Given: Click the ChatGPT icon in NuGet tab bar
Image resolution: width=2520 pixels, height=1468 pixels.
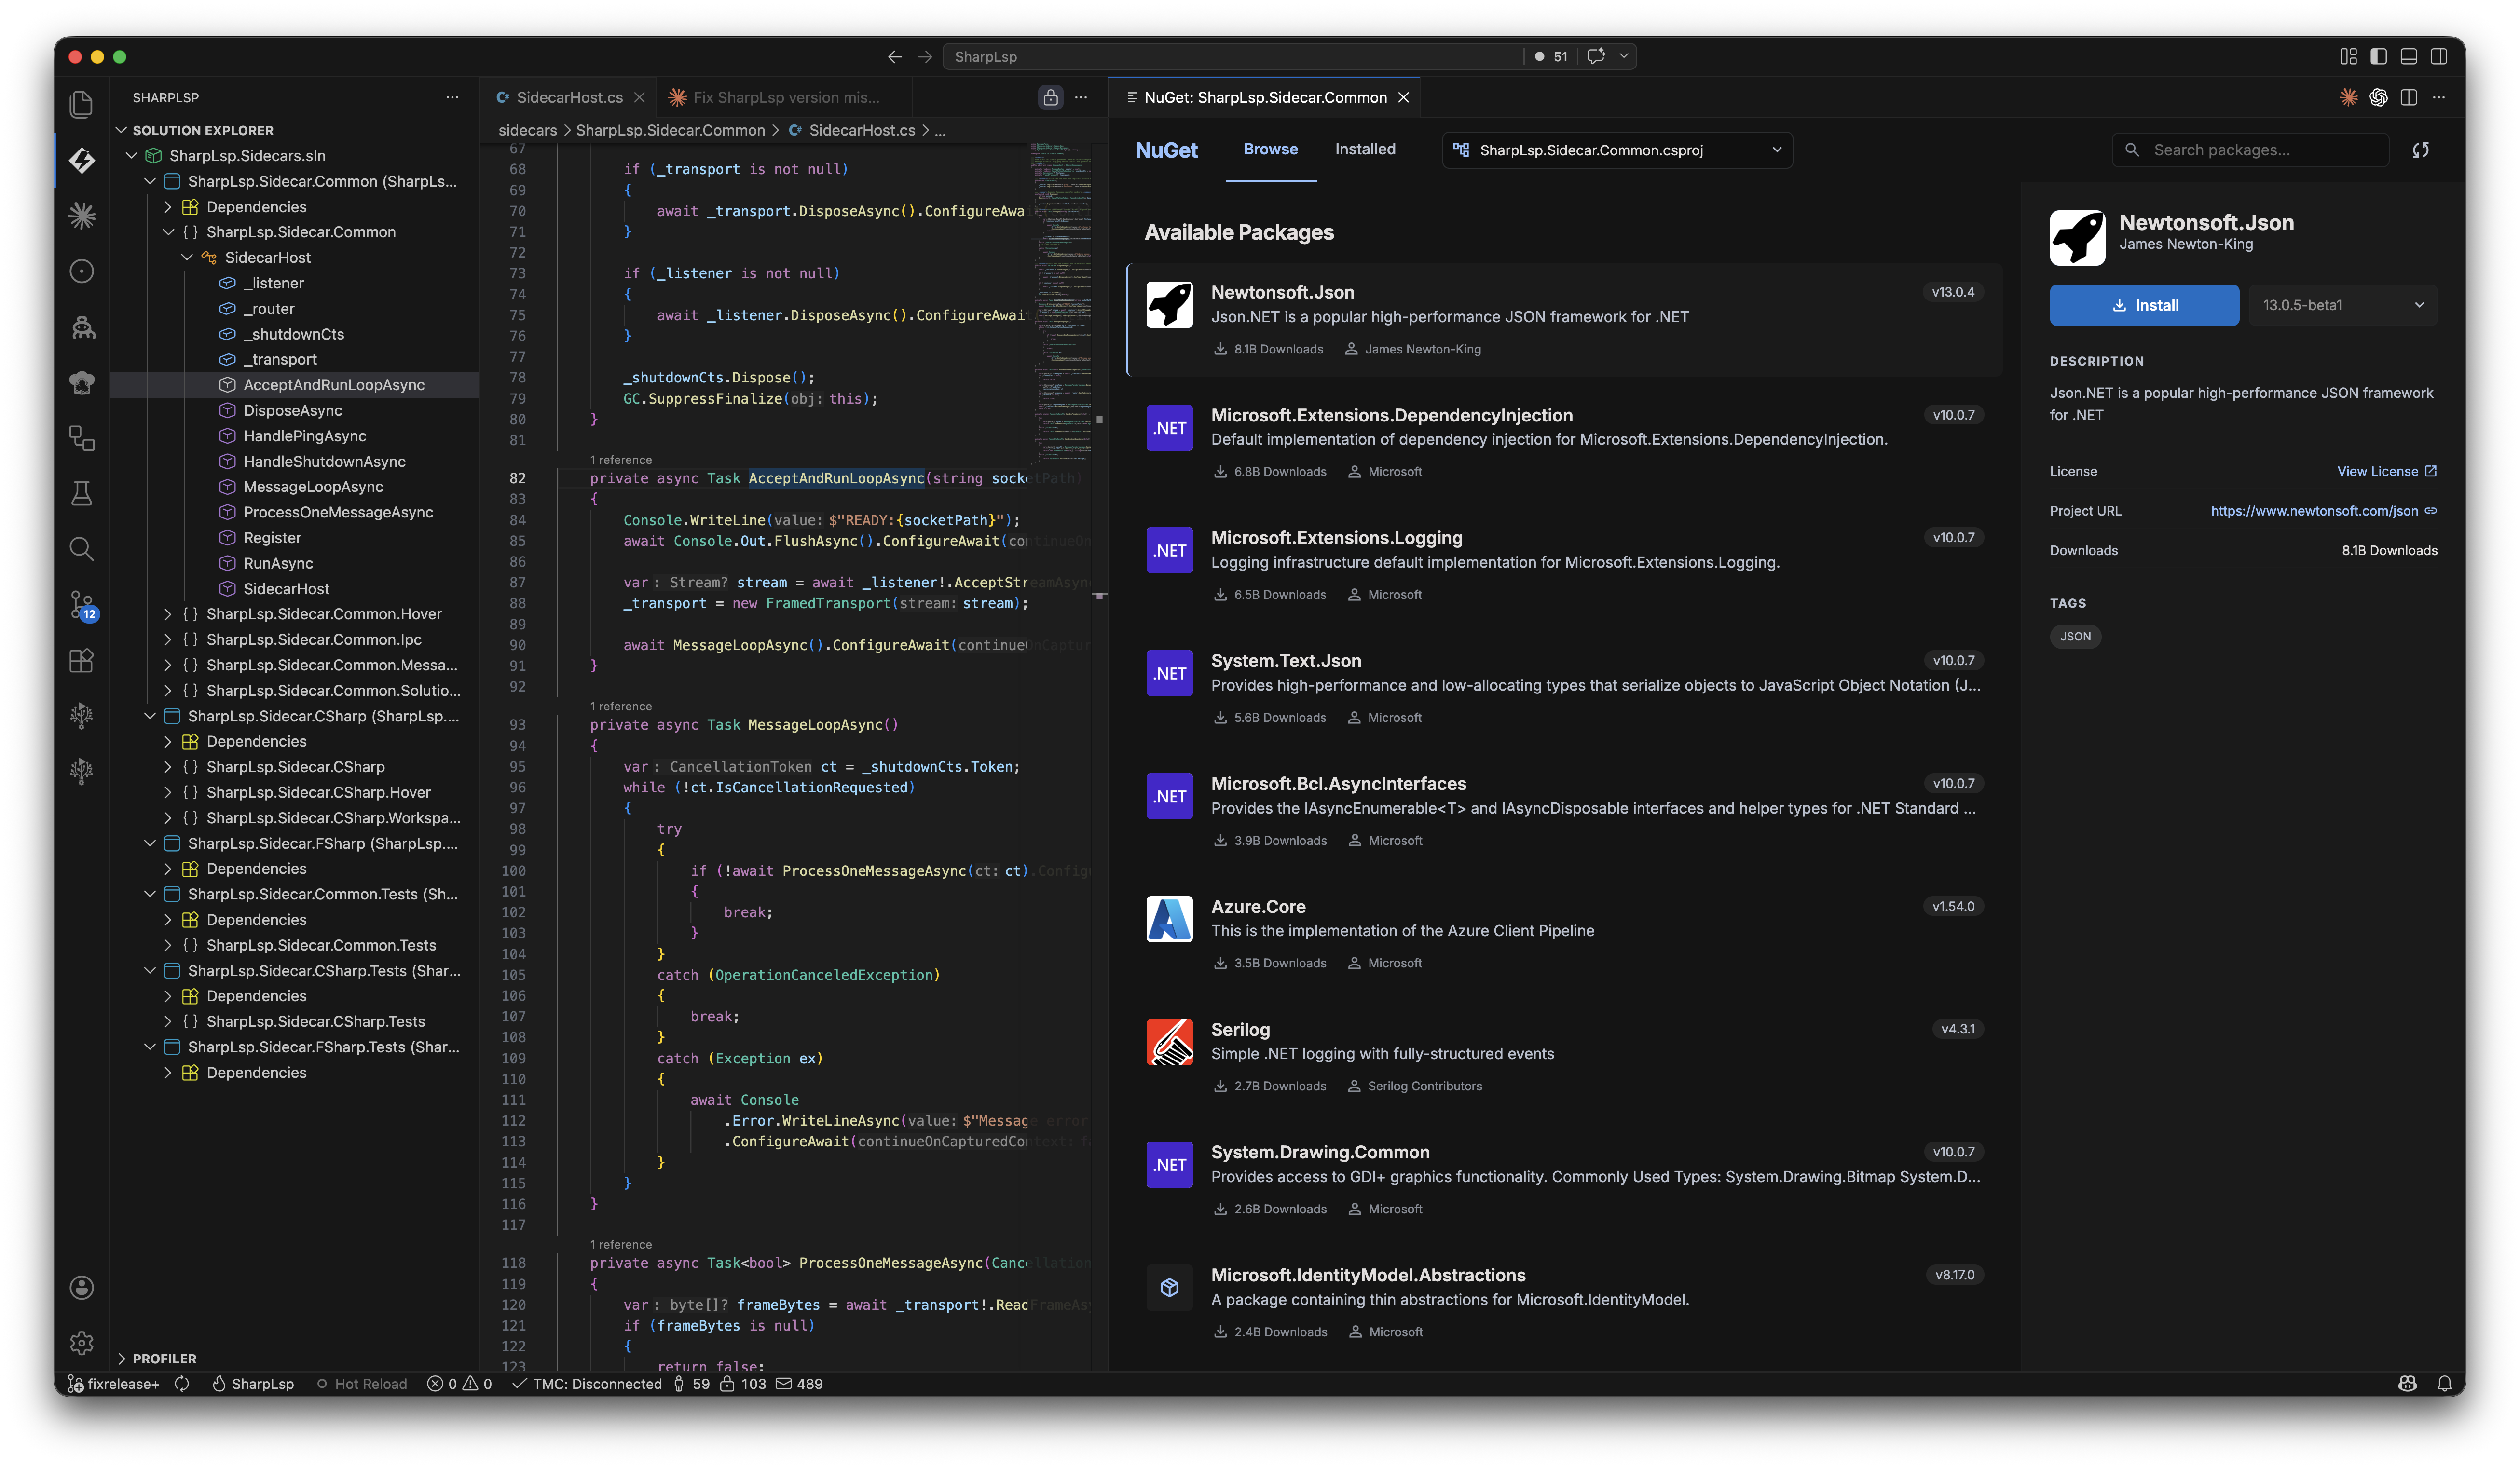Looking at the screenshot, I should pos(2378,97).
